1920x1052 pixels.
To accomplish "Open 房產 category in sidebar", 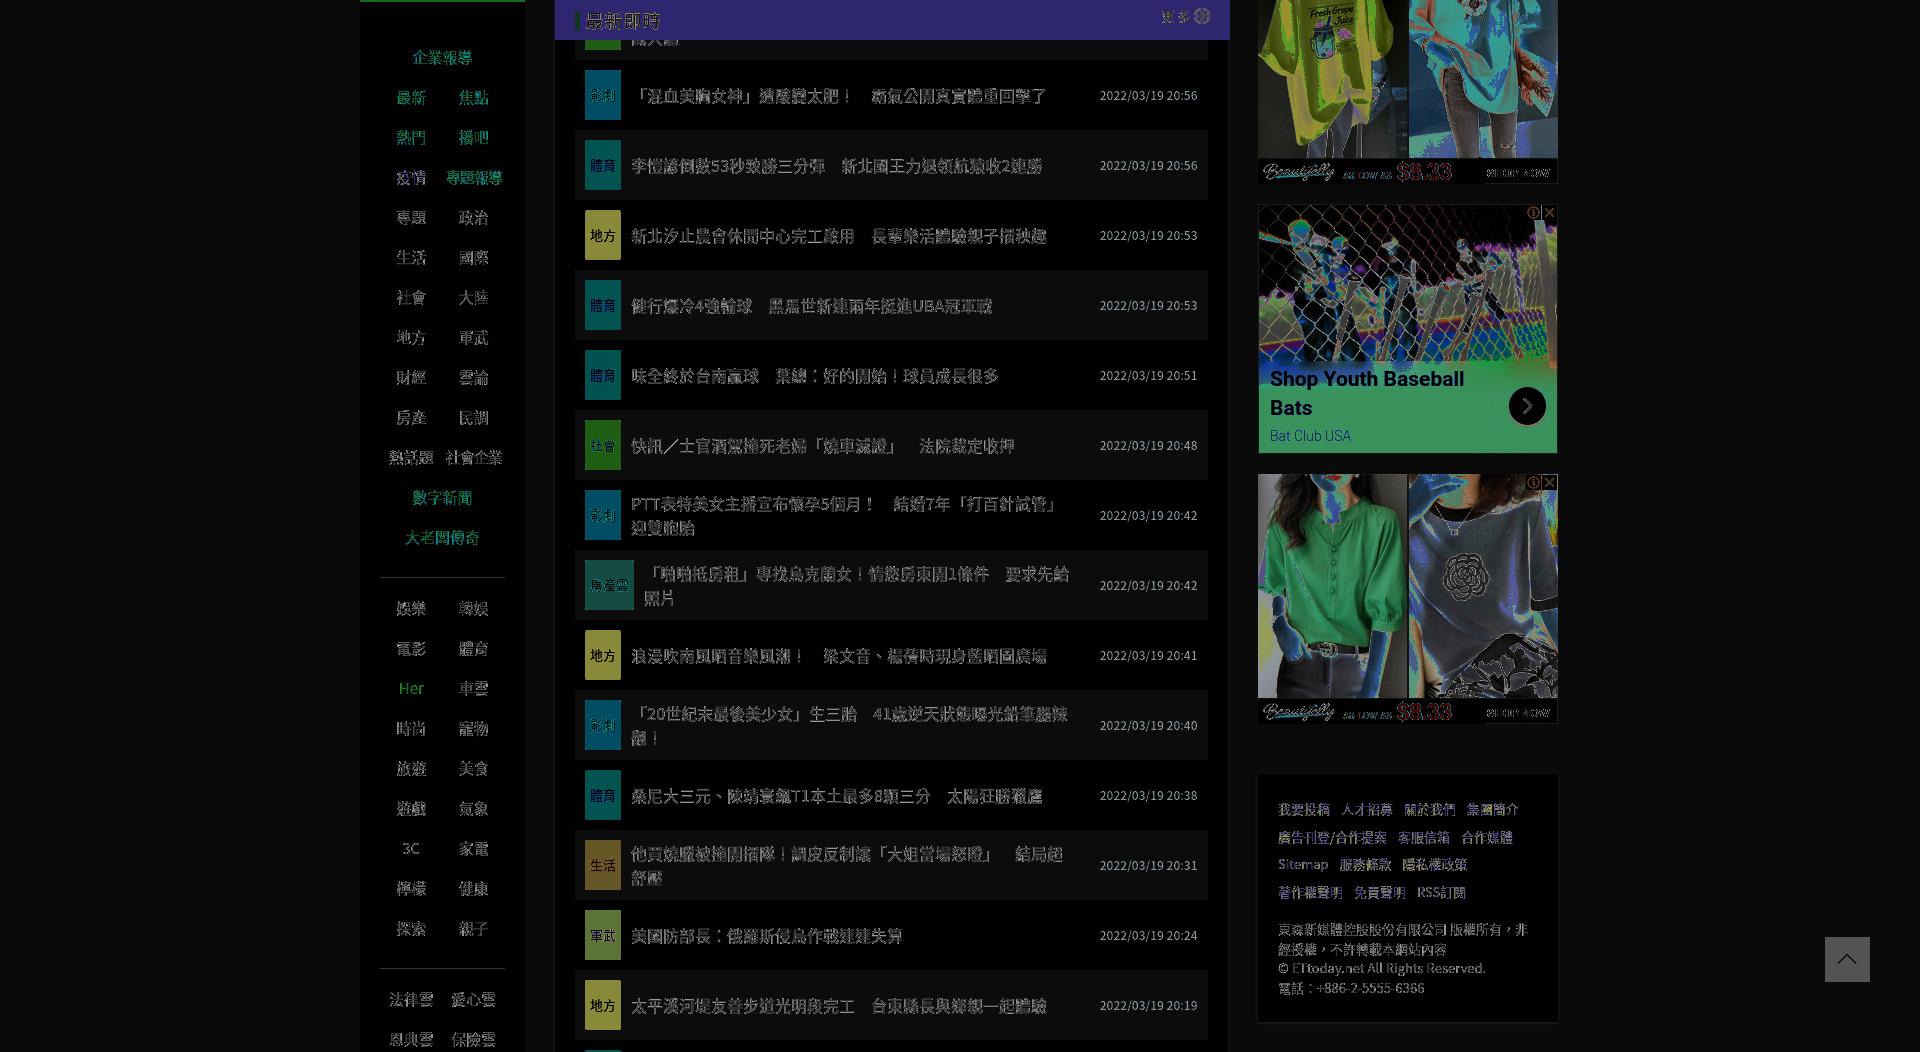I will pyautogui.click(x=411, y=417).
